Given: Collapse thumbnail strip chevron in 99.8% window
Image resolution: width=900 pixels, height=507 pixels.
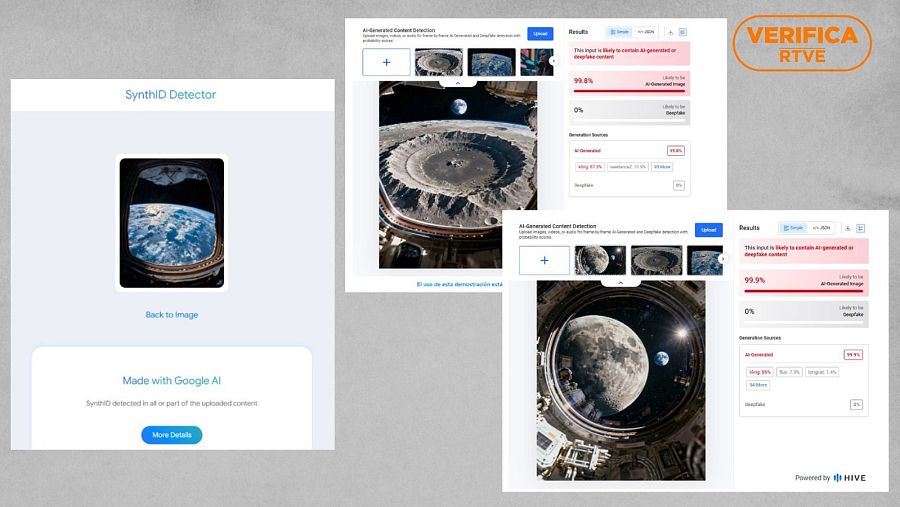Looking at the screenshot, I should 457,83.
